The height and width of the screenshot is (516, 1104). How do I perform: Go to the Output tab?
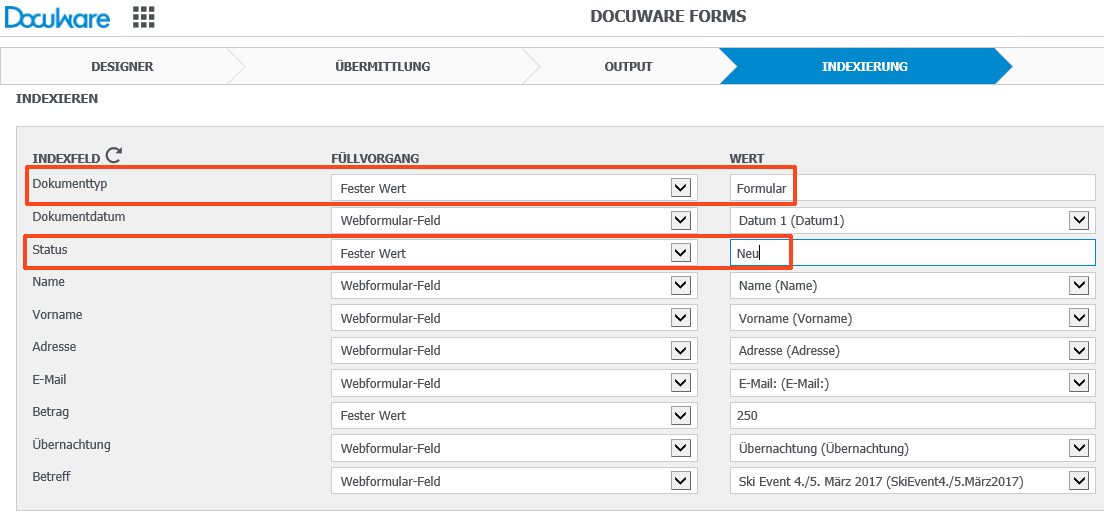[628, 67]
